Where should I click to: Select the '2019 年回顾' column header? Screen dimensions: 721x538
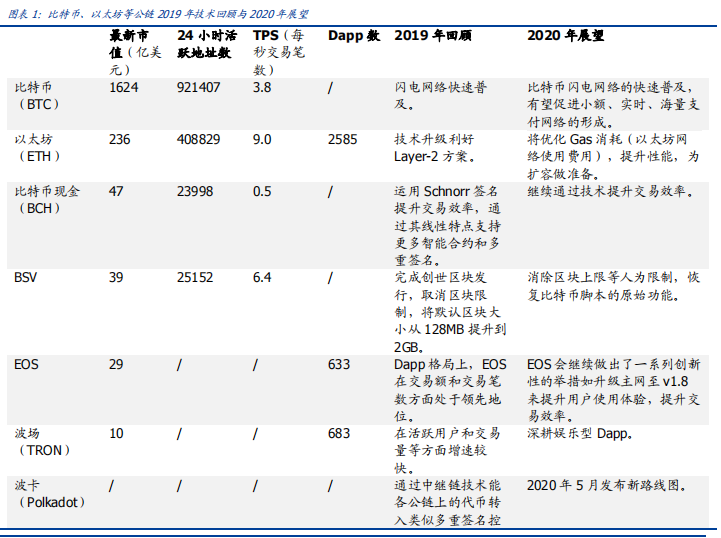point(433,36)
